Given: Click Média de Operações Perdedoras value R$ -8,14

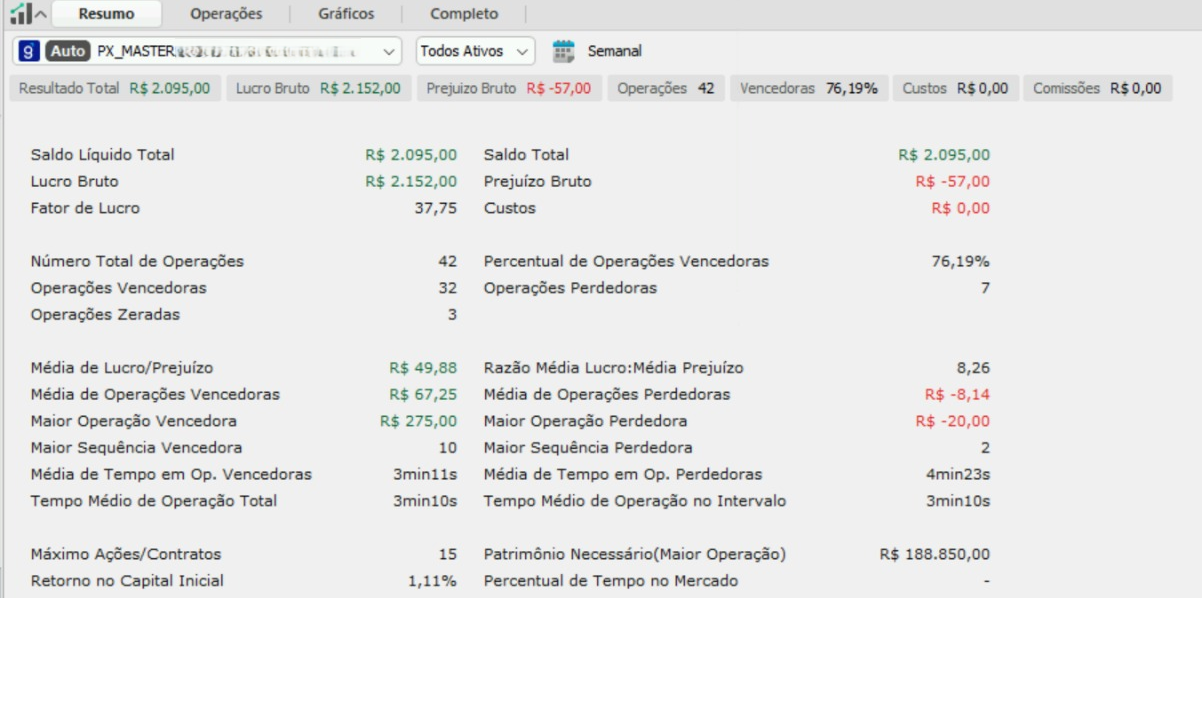Looking at the screenshot, I should [x=957, y=394].
